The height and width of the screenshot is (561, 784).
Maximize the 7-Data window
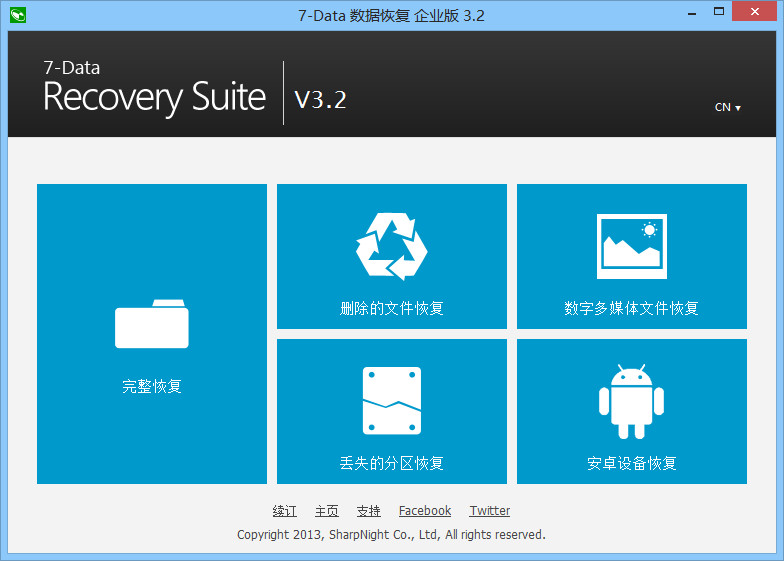click(719, 12)
